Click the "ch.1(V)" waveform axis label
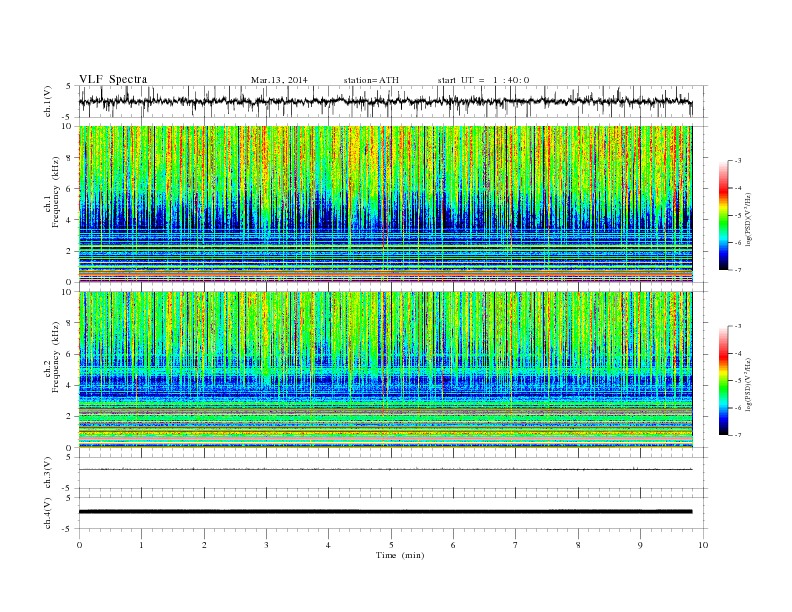Viewport: 792px width, 612px height. (x=48, y=101)
